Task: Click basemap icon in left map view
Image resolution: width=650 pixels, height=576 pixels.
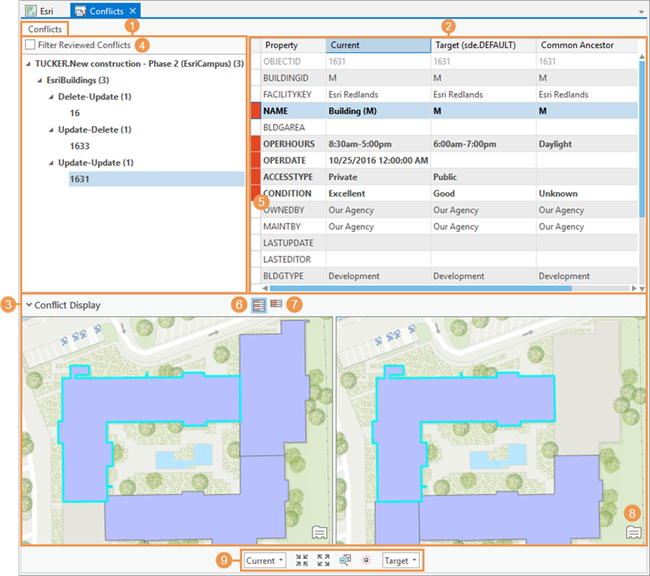Action: (x=320, y=533)
